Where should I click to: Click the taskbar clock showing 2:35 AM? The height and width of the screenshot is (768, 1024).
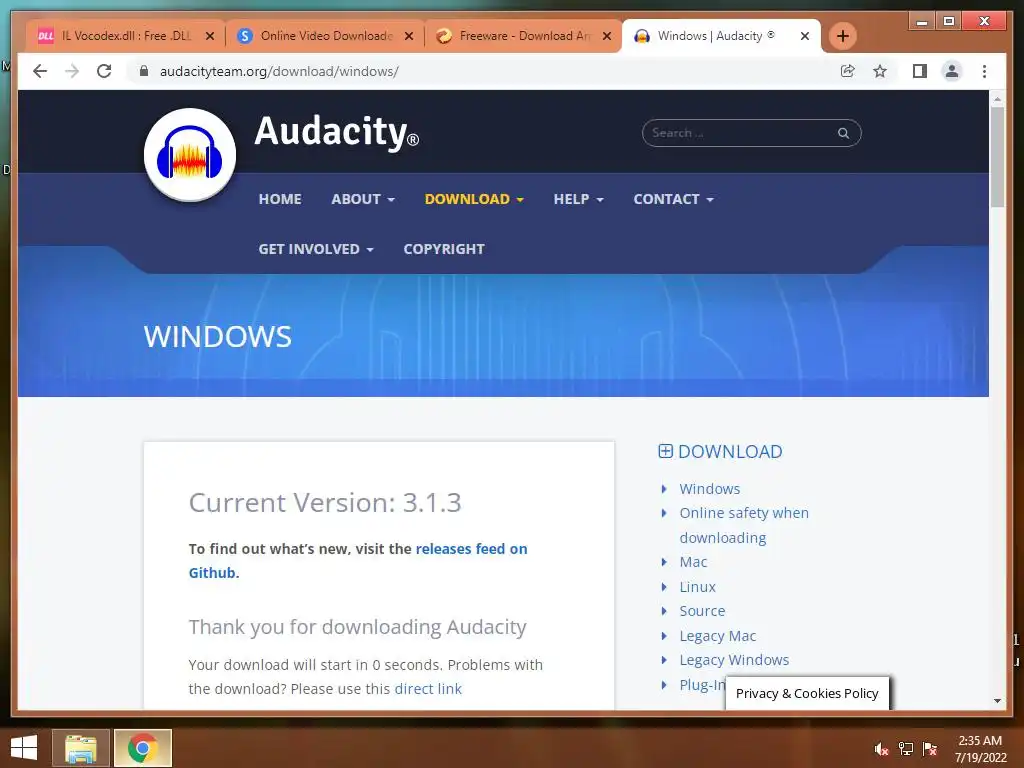[980, 749]
